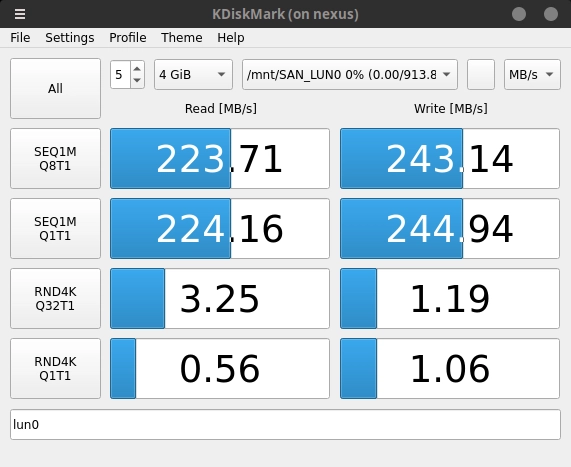This screenshot has width=571, height=467.
Task: Open the MB/s unit dropdown
Action: tap(532, 75)
